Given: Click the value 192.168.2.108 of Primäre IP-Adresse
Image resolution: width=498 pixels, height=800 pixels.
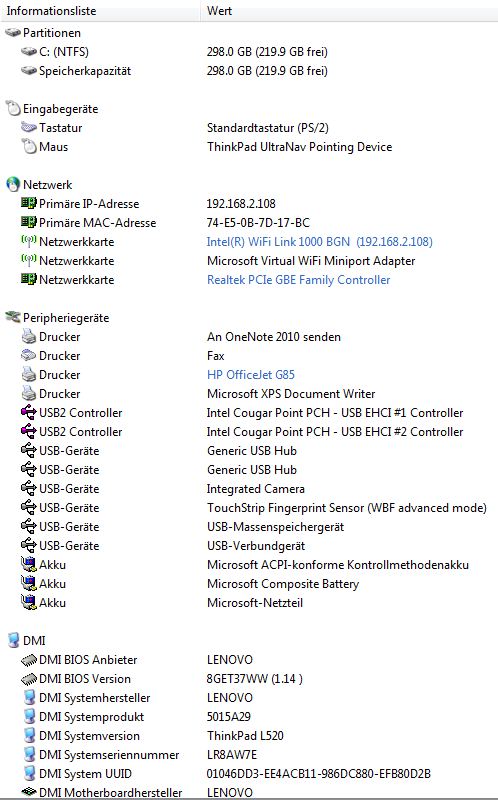Looking at the screenshot, I should click(241, 204).
